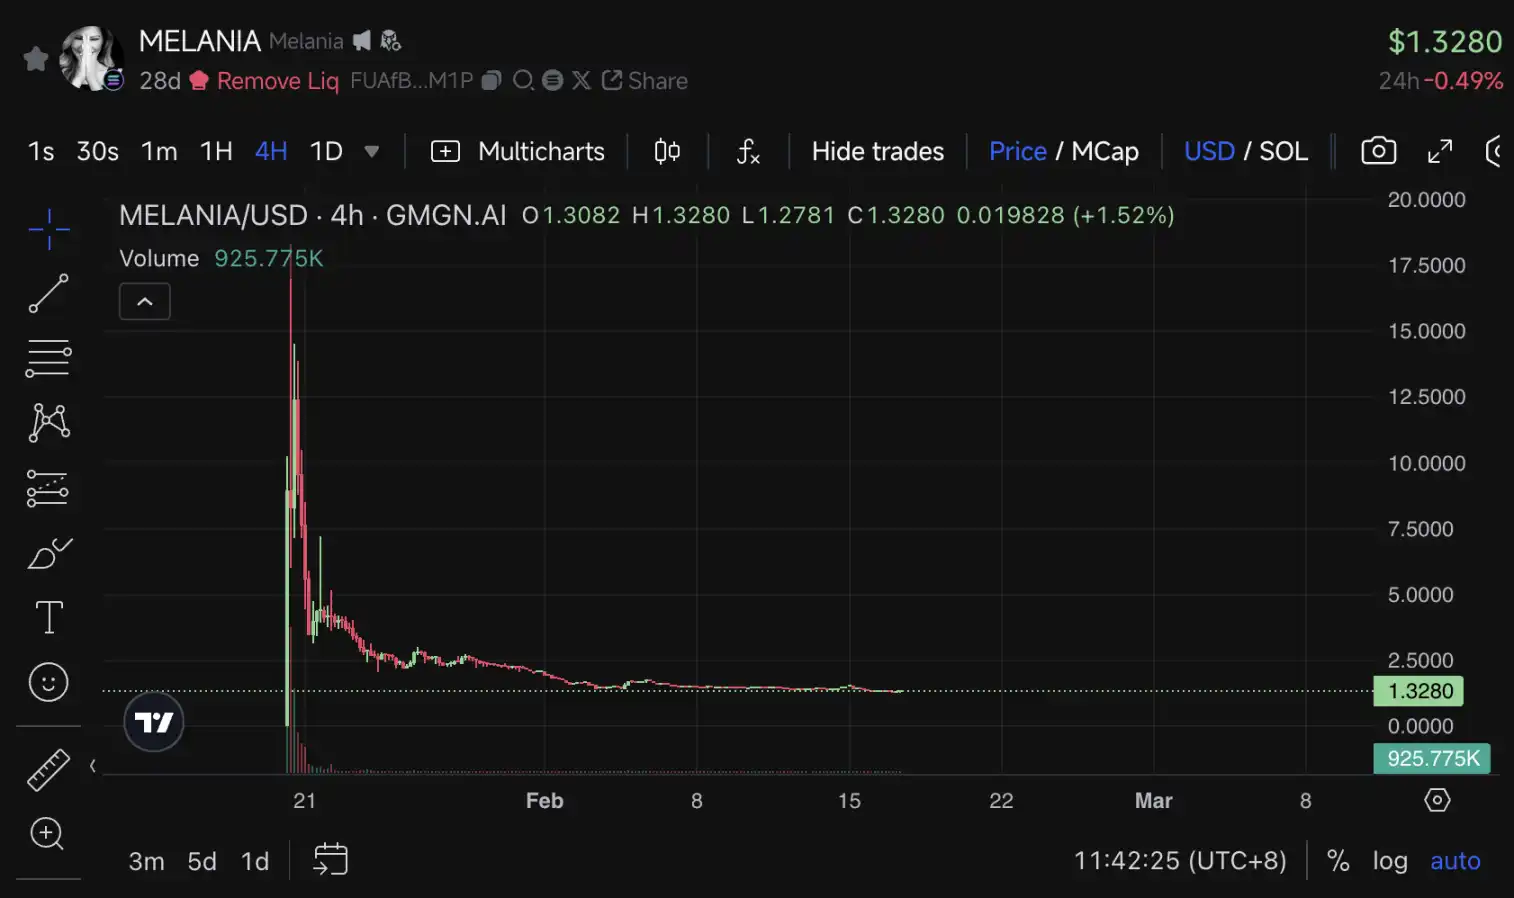This screenshot has width=1514, height=898.
Task: Select the ruler measure tool
Action: (x=48, y=769)
